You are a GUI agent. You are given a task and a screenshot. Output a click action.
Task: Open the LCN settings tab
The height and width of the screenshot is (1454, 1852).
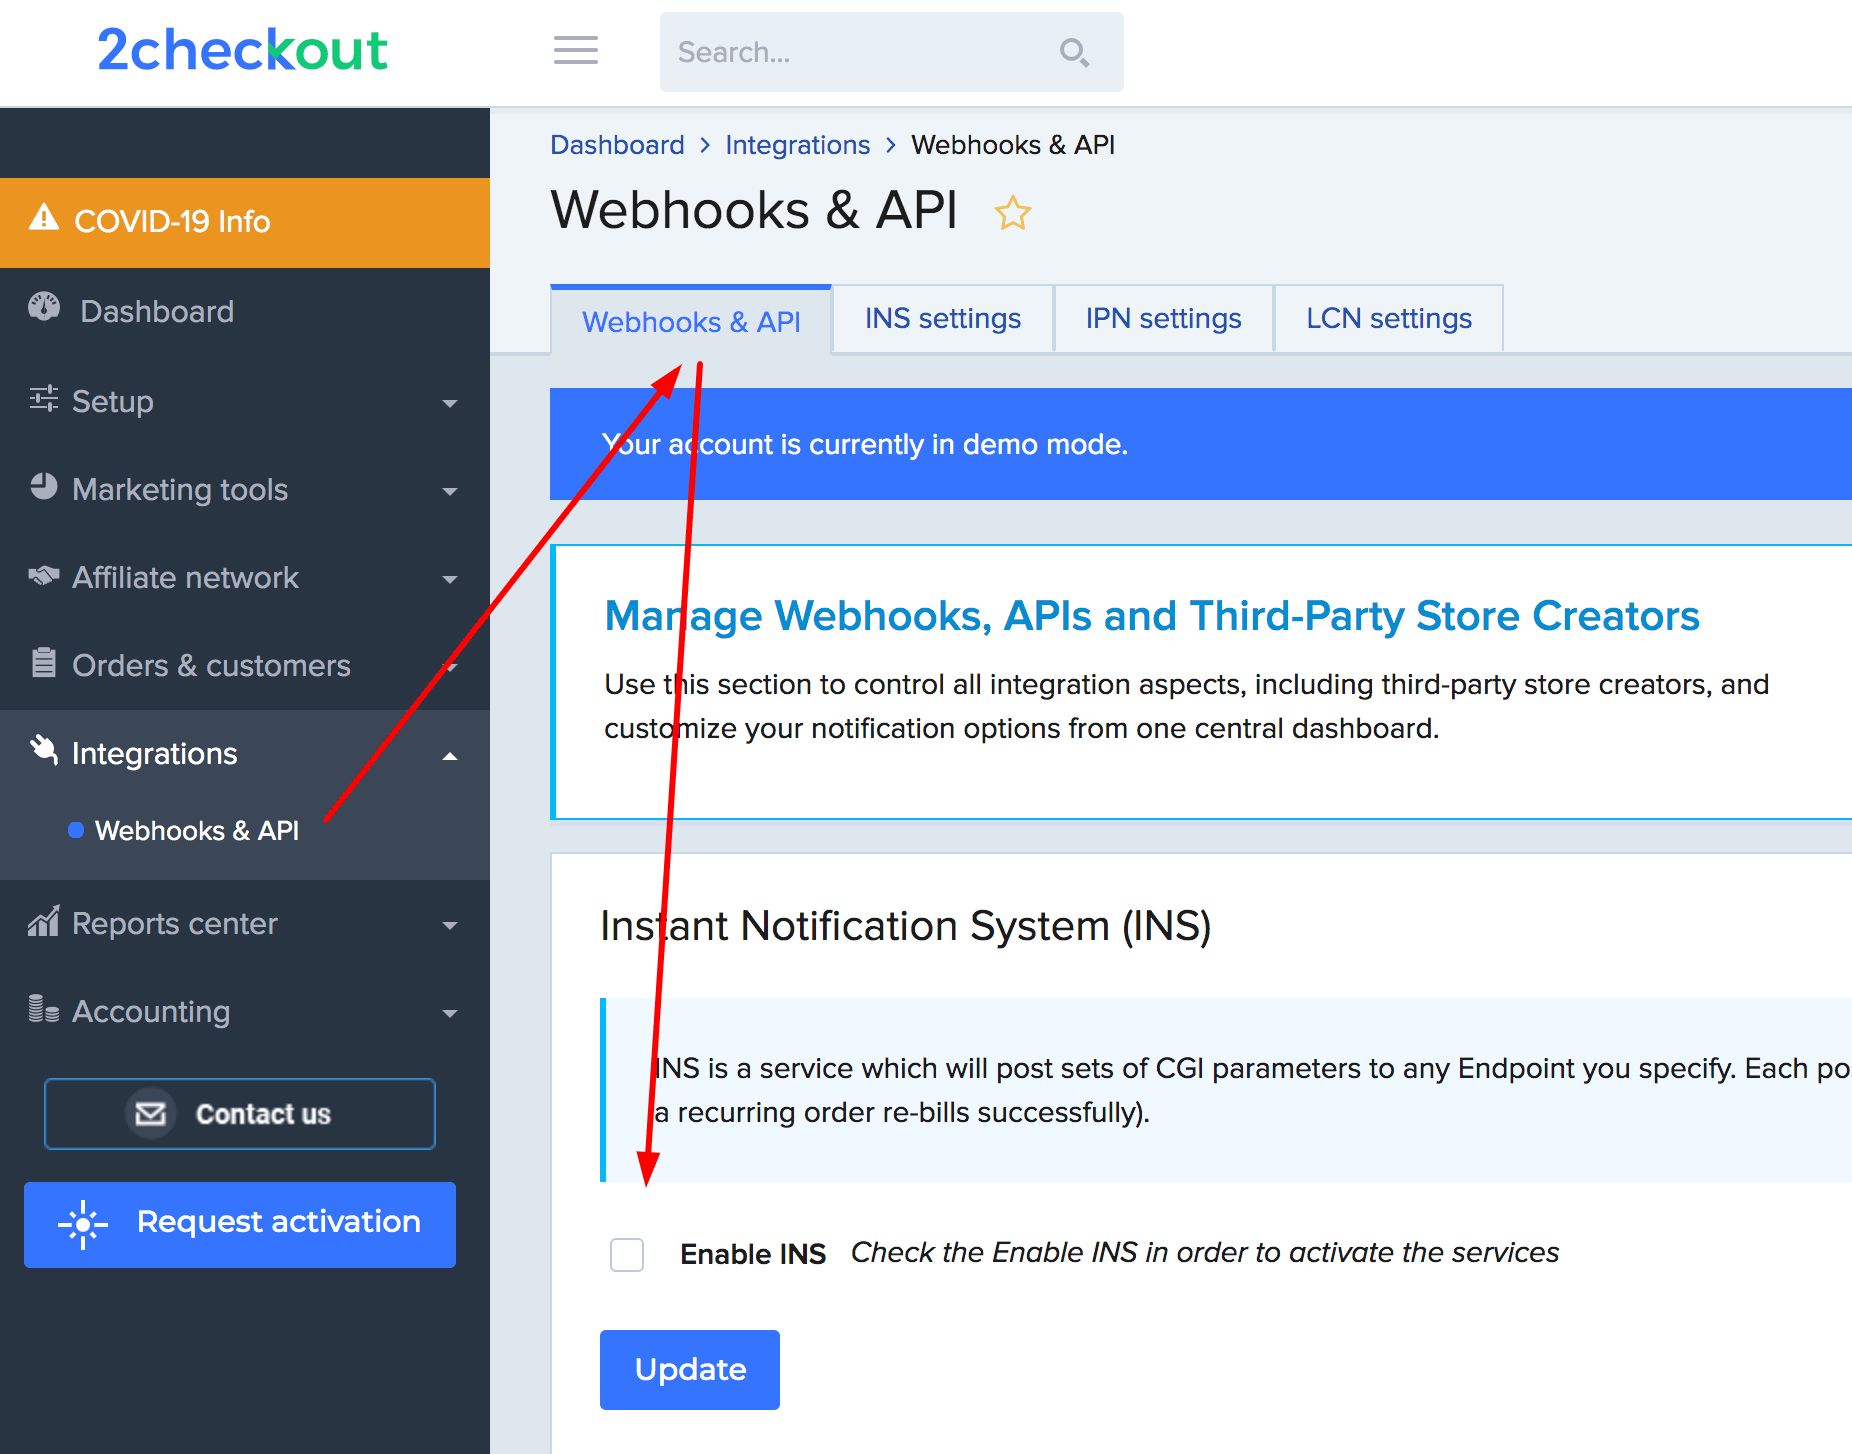tap(1388, 319)
